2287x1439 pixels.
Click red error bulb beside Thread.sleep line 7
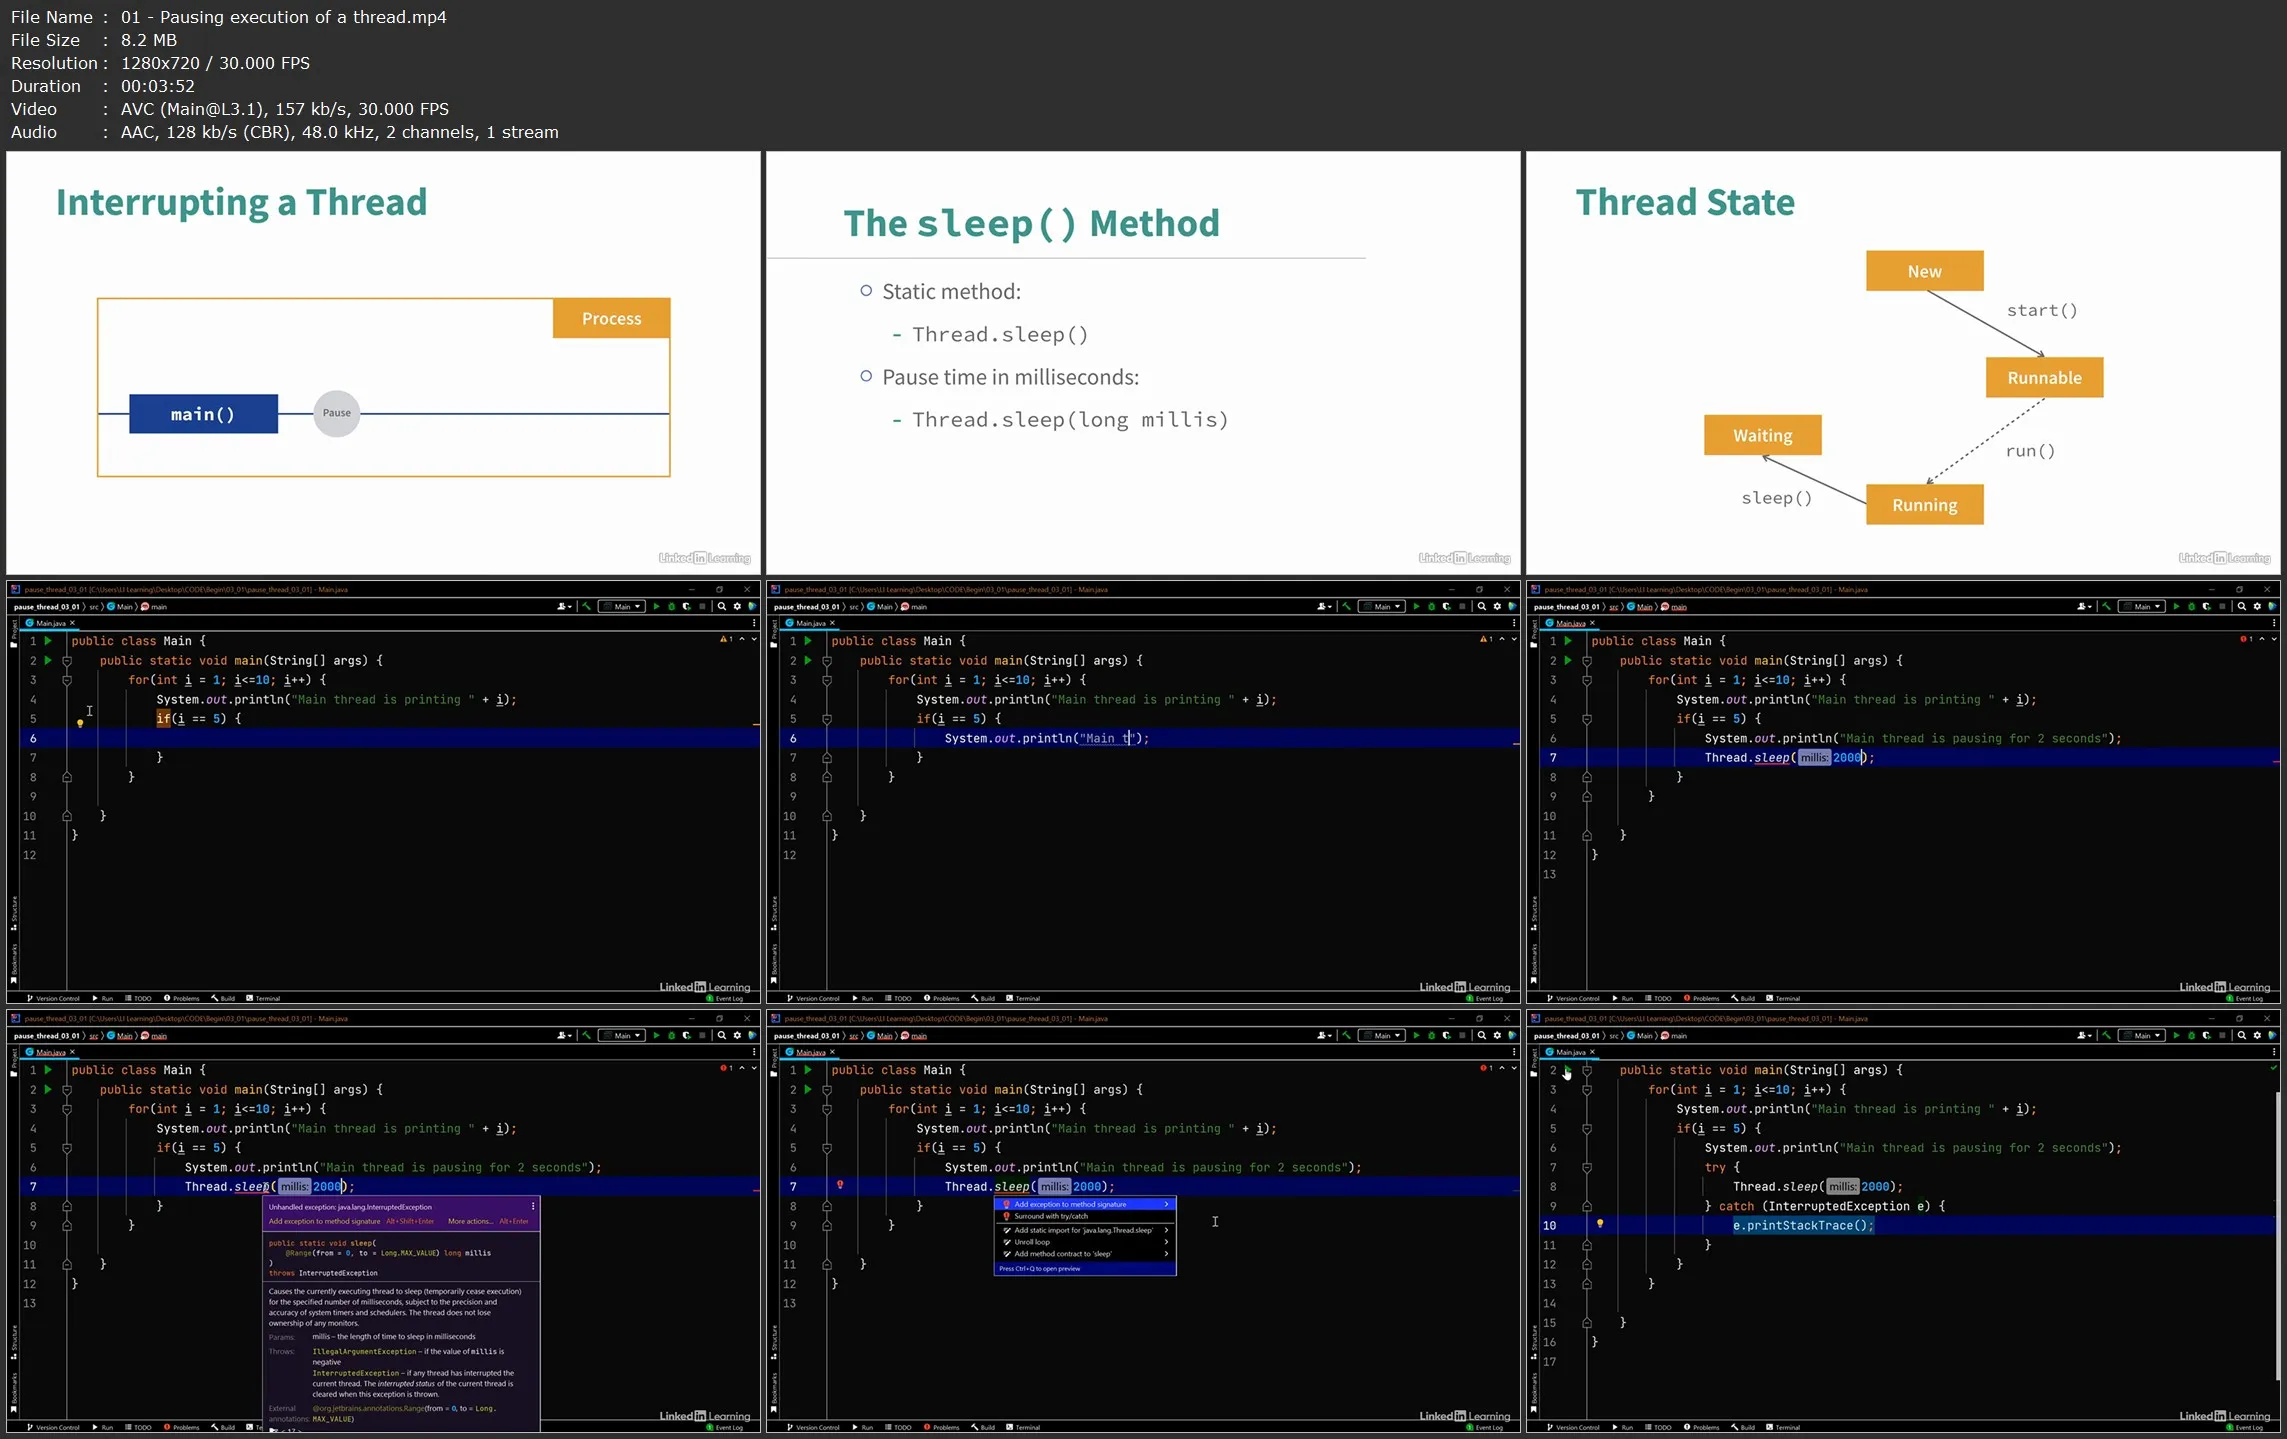tap(840, 1185)
